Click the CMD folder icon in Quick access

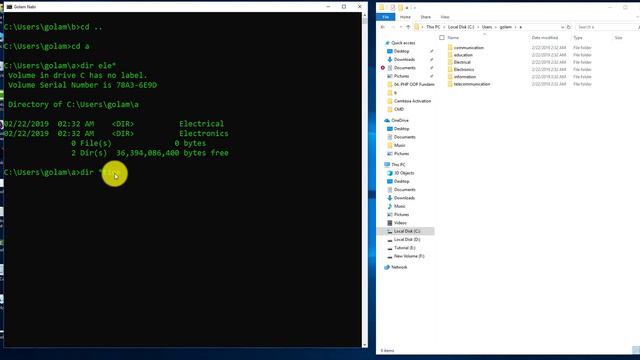pyautogui.click(x=390, y=109)
